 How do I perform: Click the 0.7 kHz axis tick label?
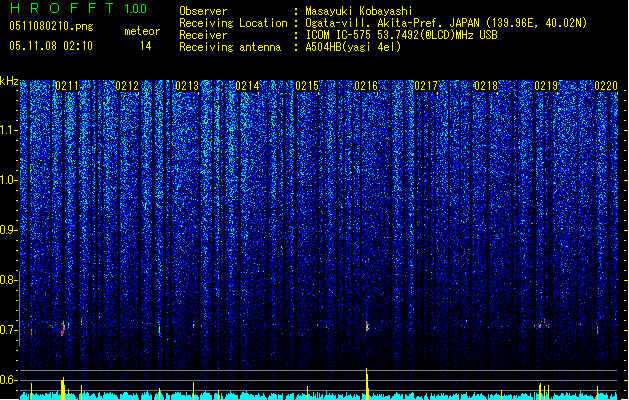(9, 330)
